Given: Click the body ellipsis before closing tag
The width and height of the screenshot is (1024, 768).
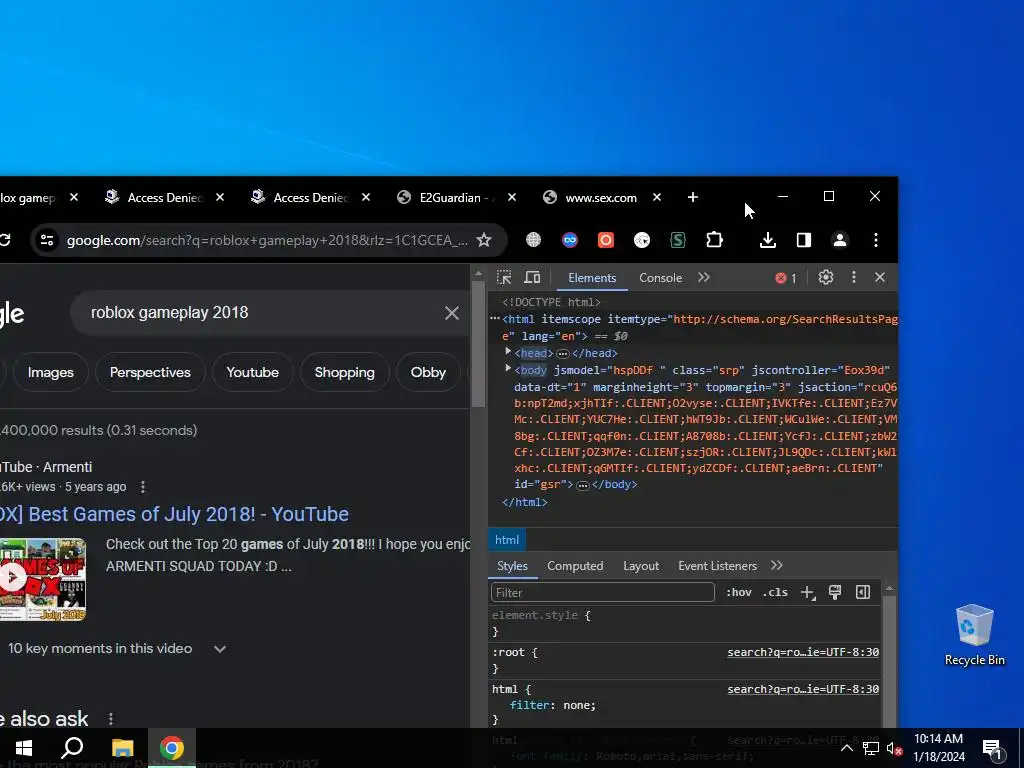Looking at the screenshot, I should tap(583, 485).
